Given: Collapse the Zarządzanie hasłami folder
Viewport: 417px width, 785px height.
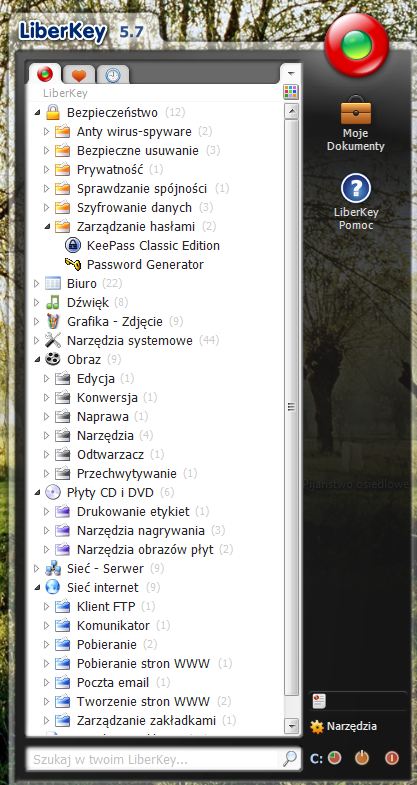Looking at the screenshot, I should click(x=47, y=227).
